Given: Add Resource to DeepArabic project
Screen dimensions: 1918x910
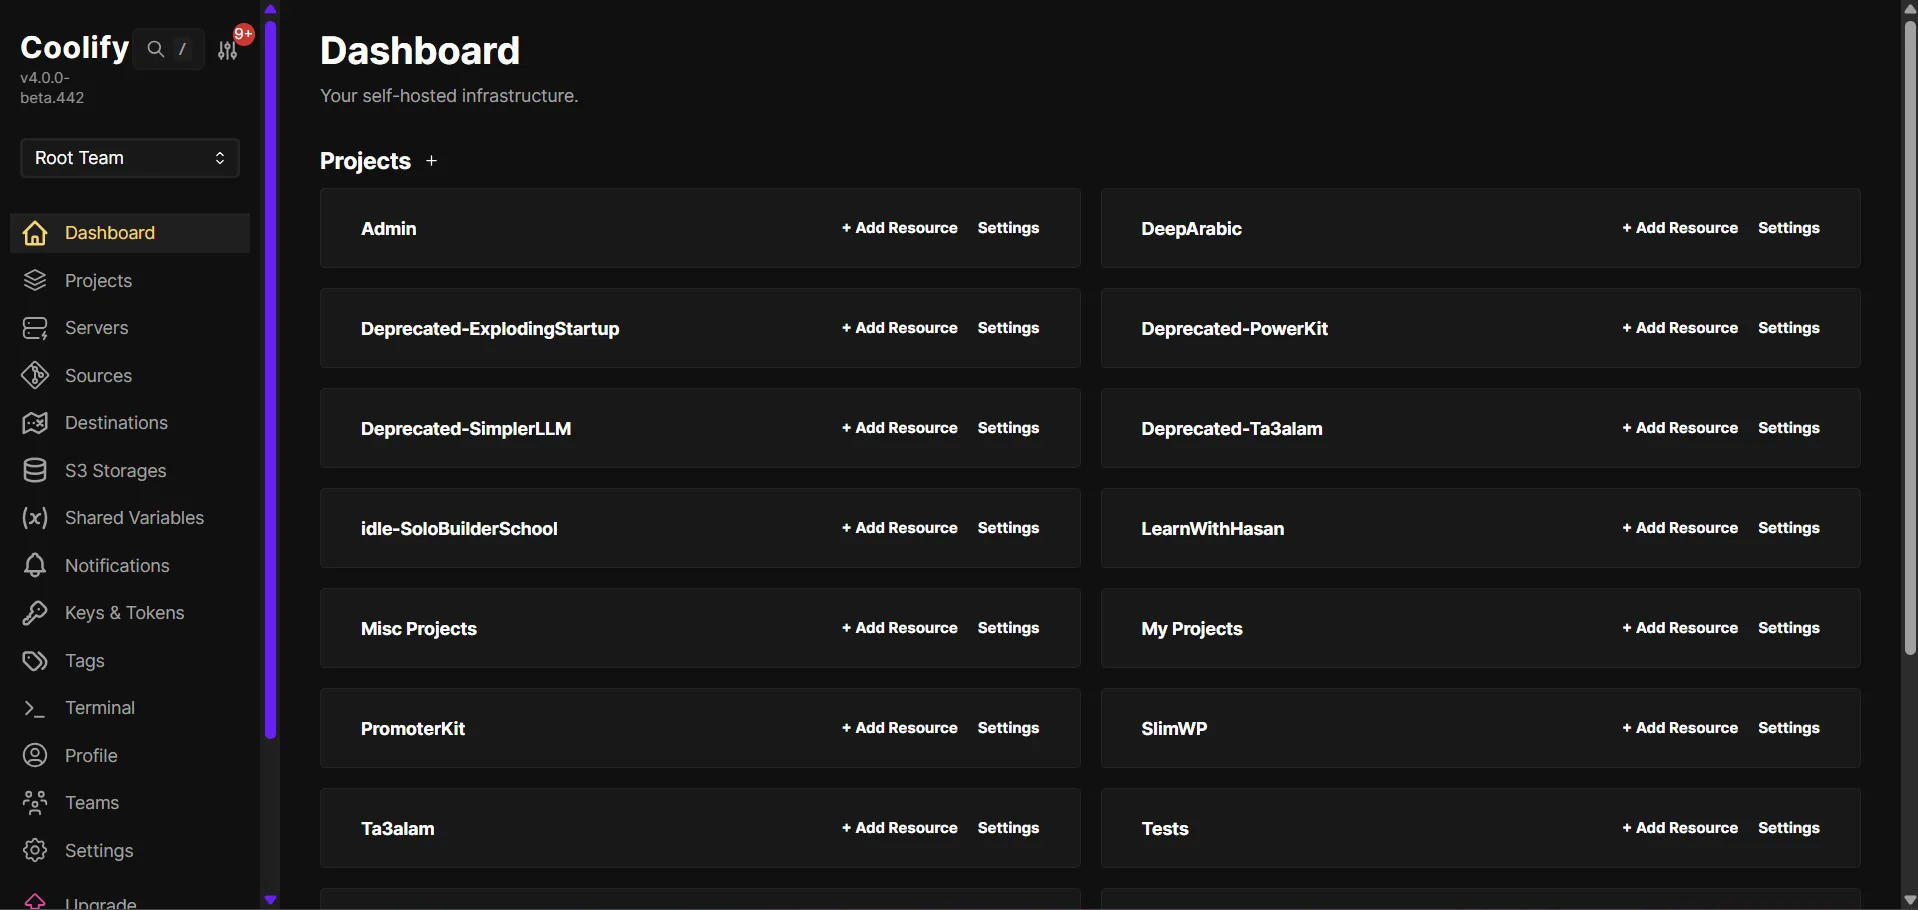Looking at the screenshot, I should click(1681, 228).
